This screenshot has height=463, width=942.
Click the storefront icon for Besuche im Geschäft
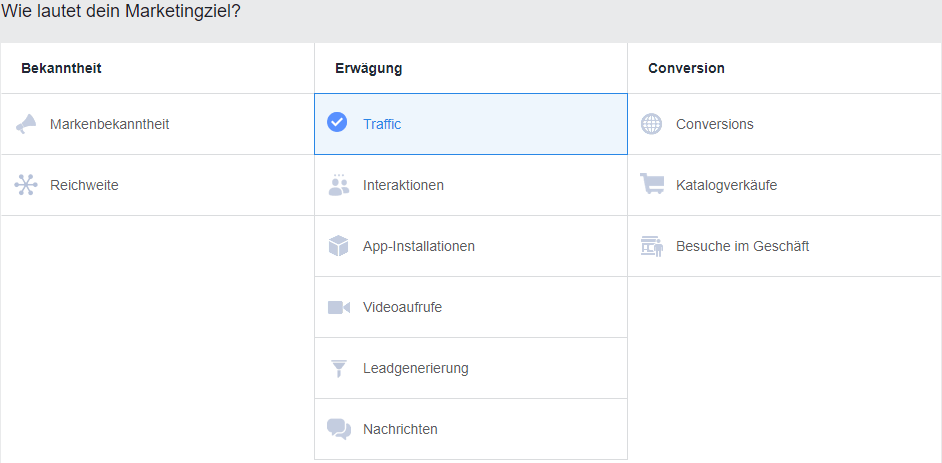652,246
